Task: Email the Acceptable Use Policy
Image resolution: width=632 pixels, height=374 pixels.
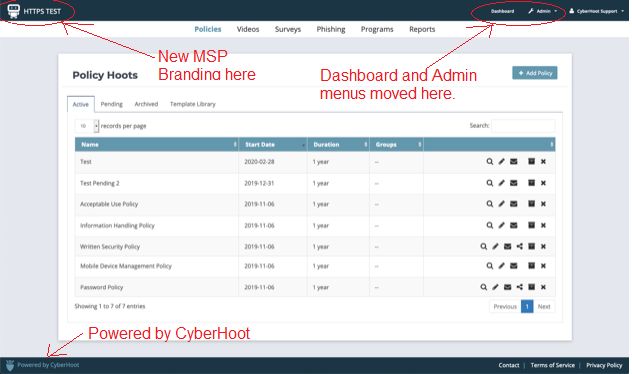Action: point(514,204)
